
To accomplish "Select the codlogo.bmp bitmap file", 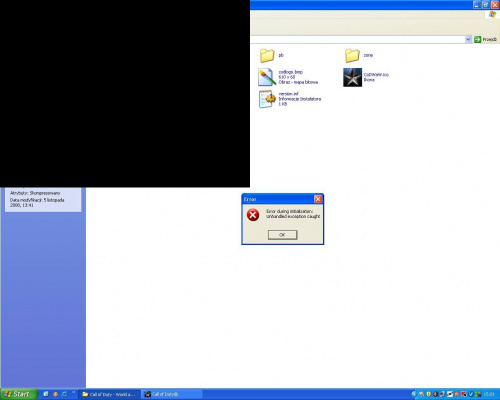I will tap(288, 77).
